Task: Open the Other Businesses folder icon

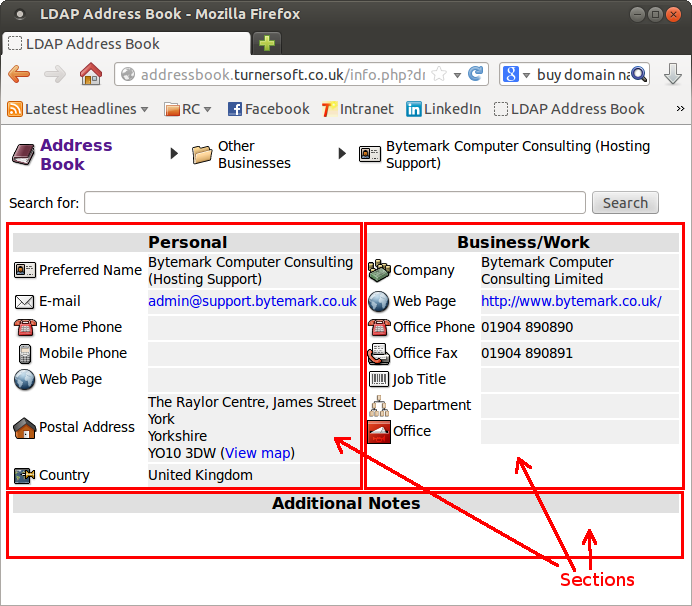Action: click(202, 154)
